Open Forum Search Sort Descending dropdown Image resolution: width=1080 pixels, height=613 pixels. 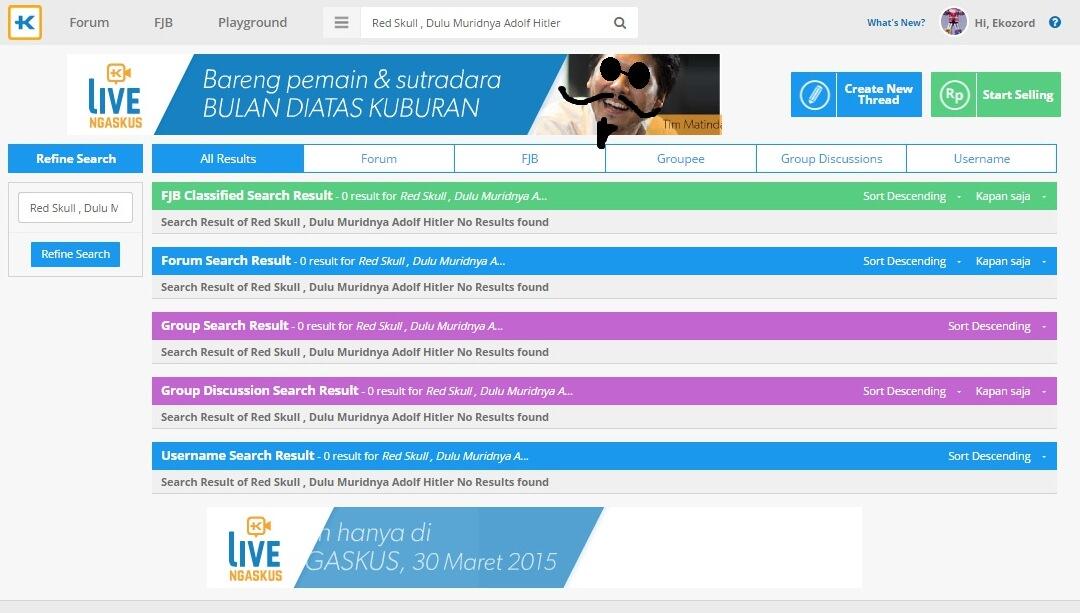pyautogui.click(x=911, y=261)
